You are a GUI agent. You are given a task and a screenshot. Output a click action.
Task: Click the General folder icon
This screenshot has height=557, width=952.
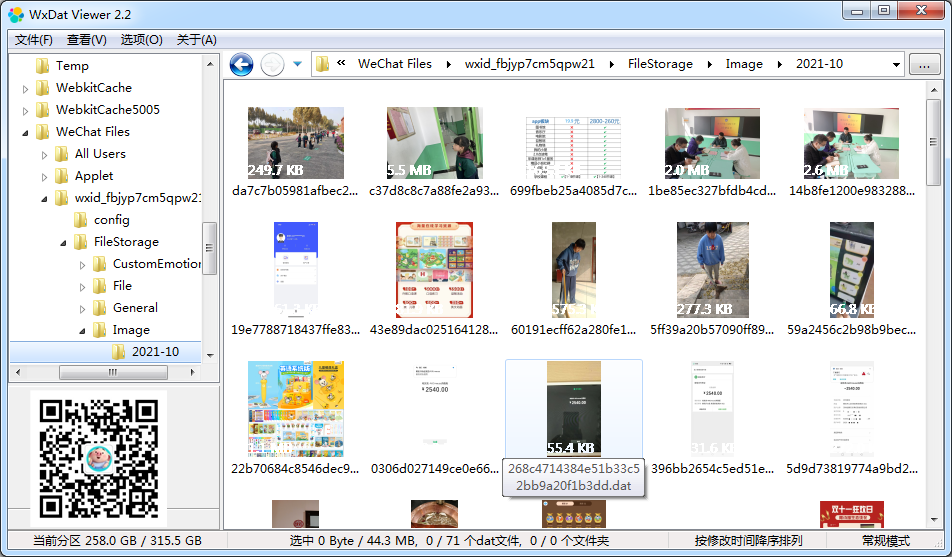pyautogui.click(x=100, y=308)
